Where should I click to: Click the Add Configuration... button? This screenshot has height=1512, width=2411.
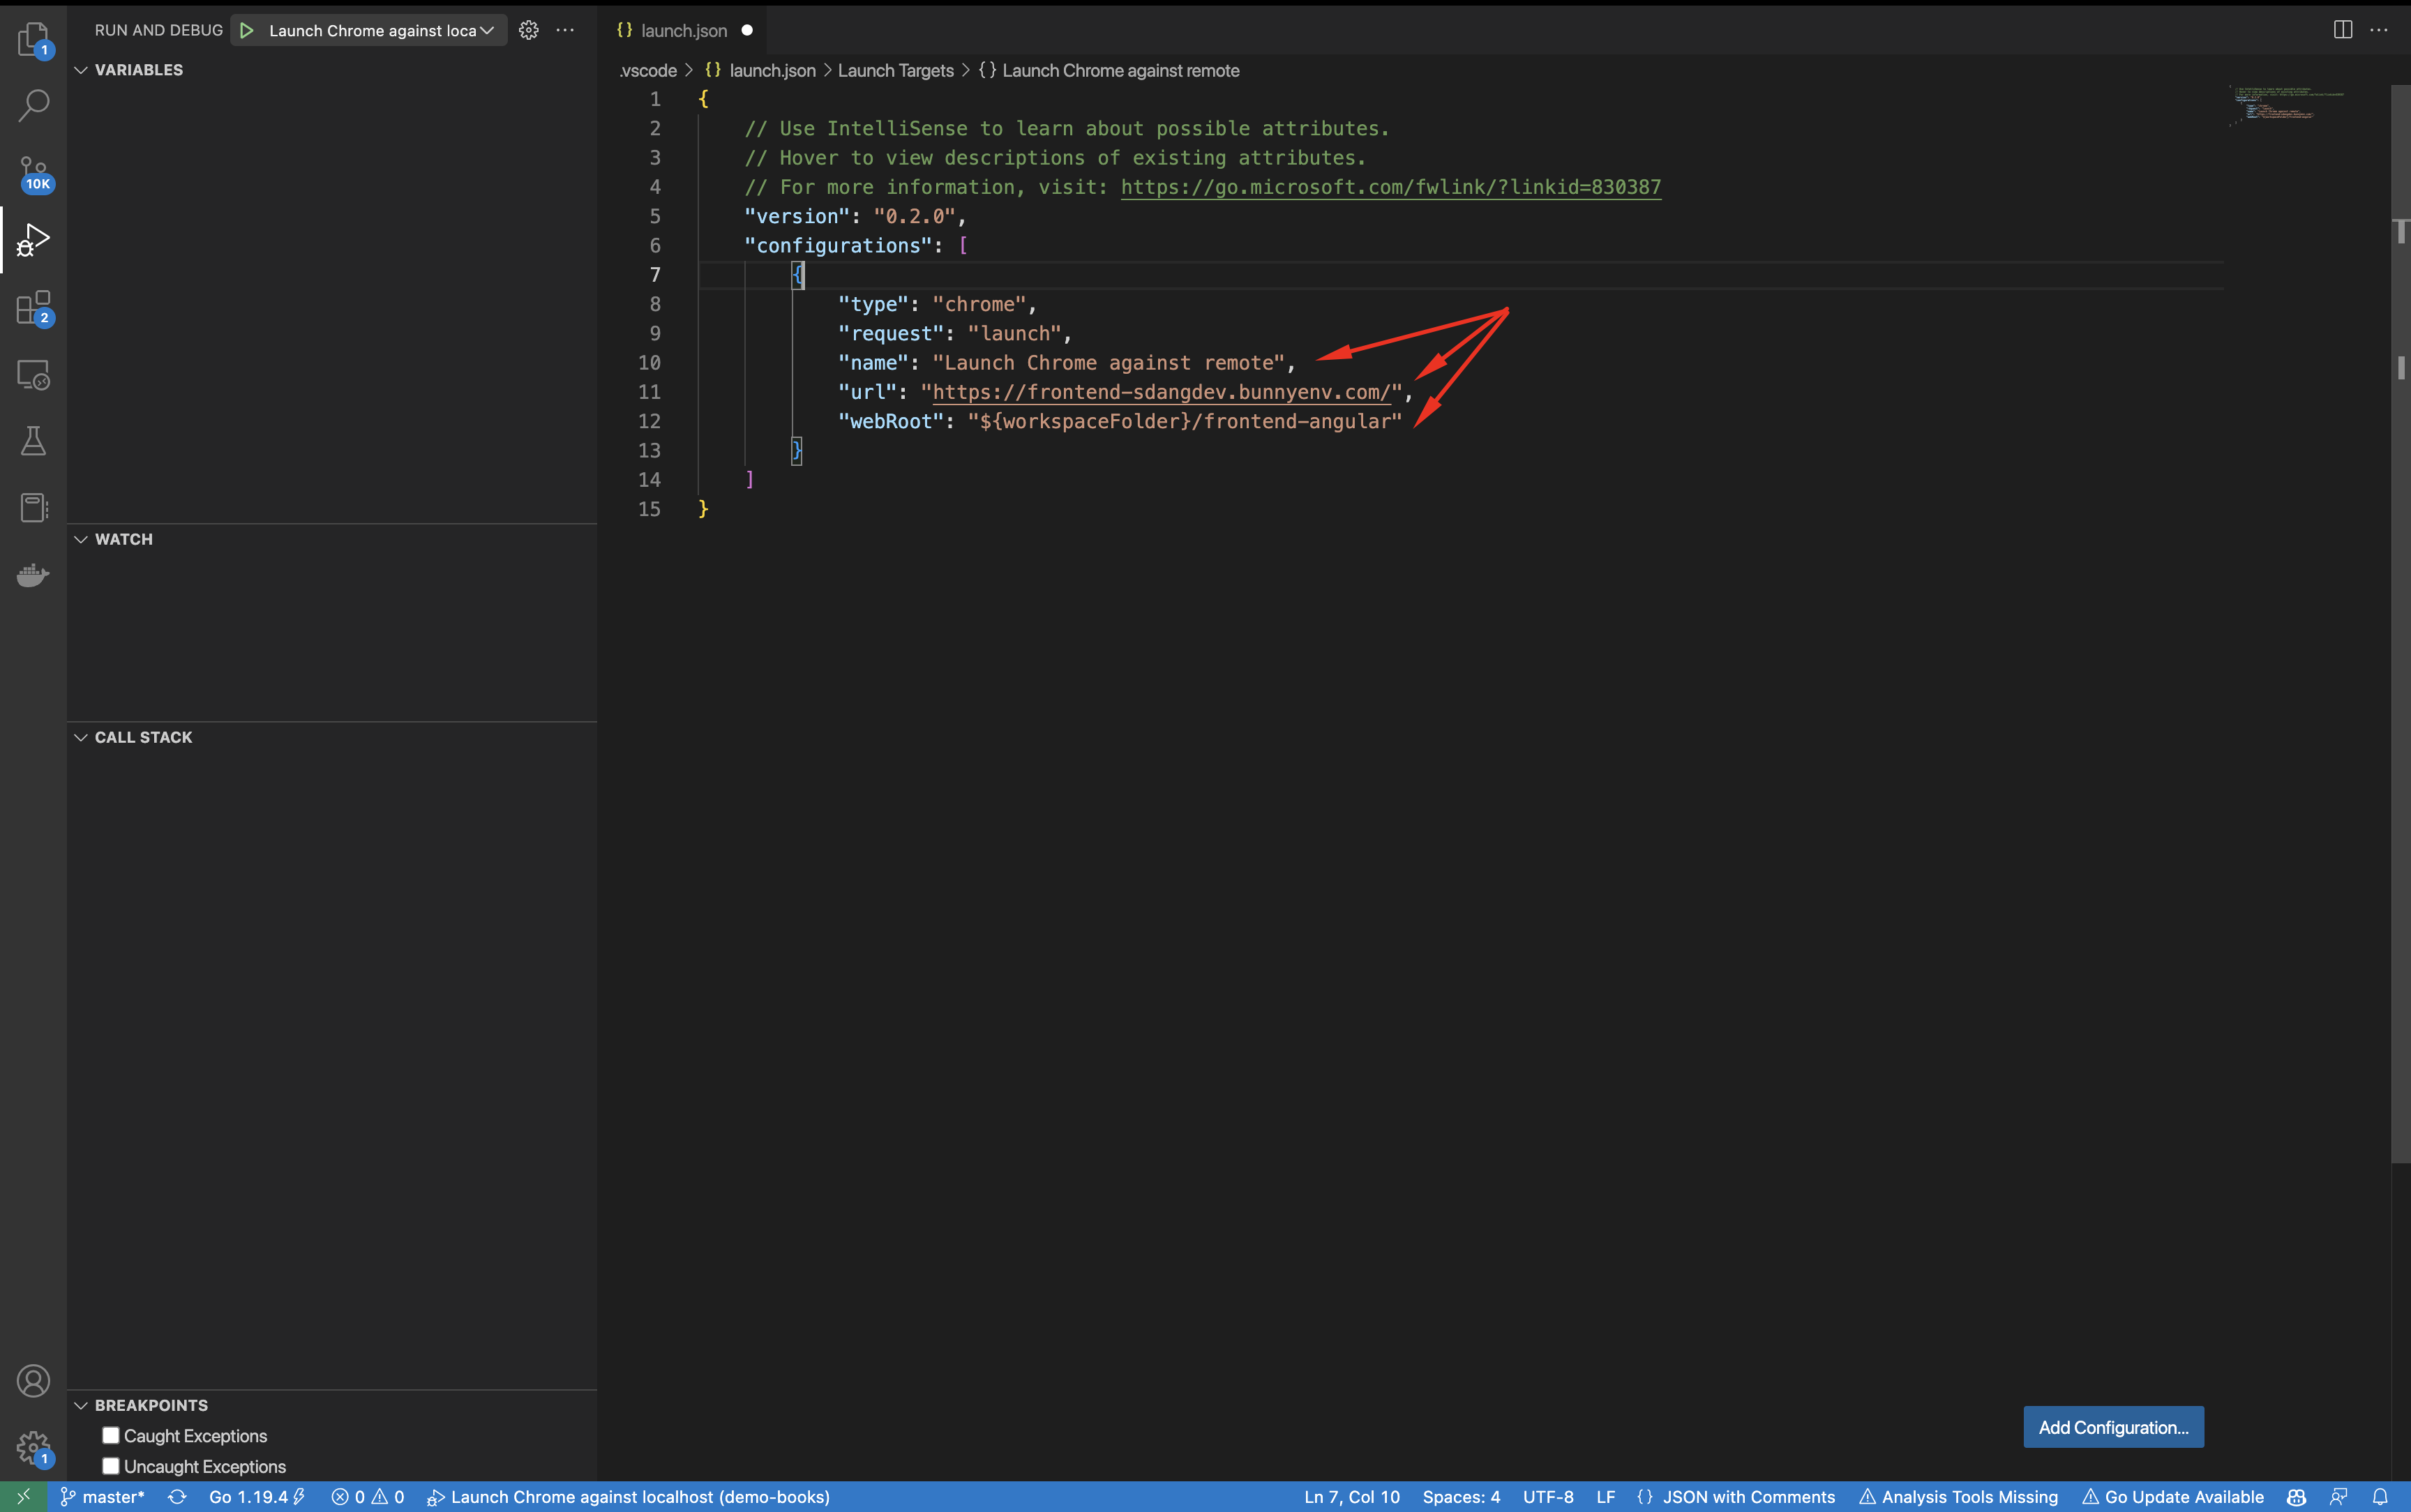[2113, 1427]
